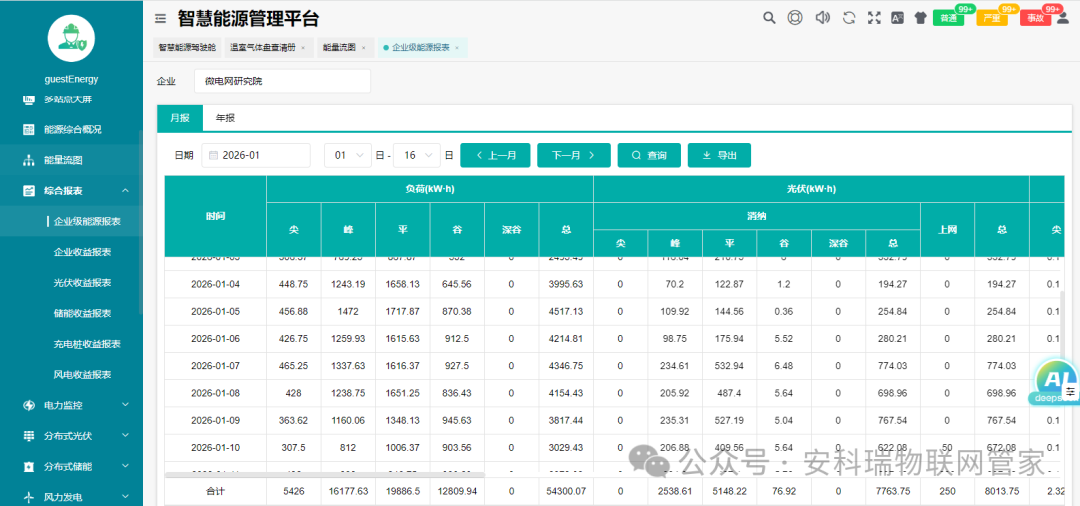This screenshot has height=506, width=1080.
Task: Open 光伏收益报表 in sidebar
Action: [83, 283]
